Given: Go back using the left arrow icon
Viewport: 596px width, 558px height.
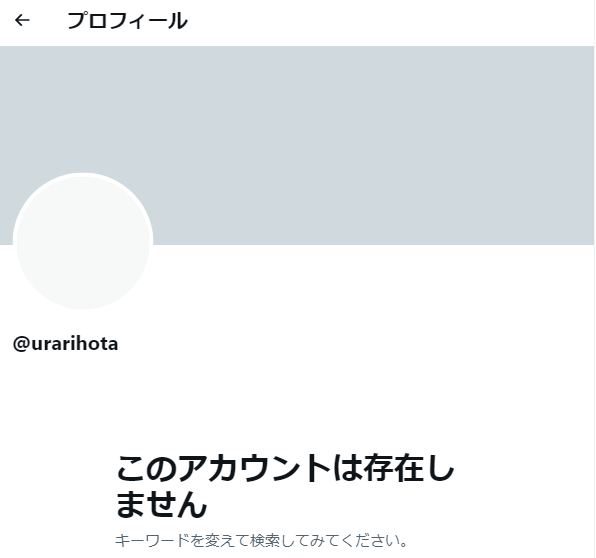Looking at the screenshot, I should [x=22, y=20].
